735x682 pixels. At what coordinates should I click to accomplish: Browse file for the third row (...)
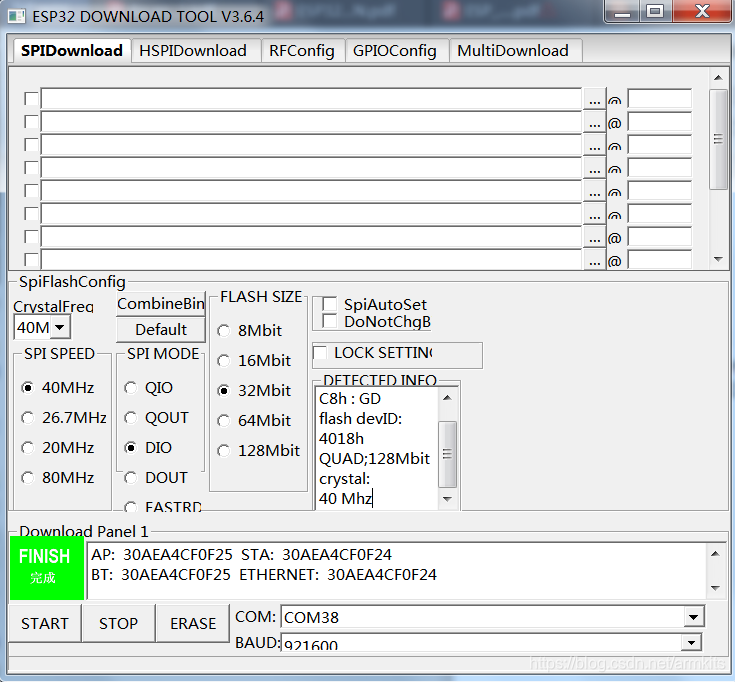[594, 145]
